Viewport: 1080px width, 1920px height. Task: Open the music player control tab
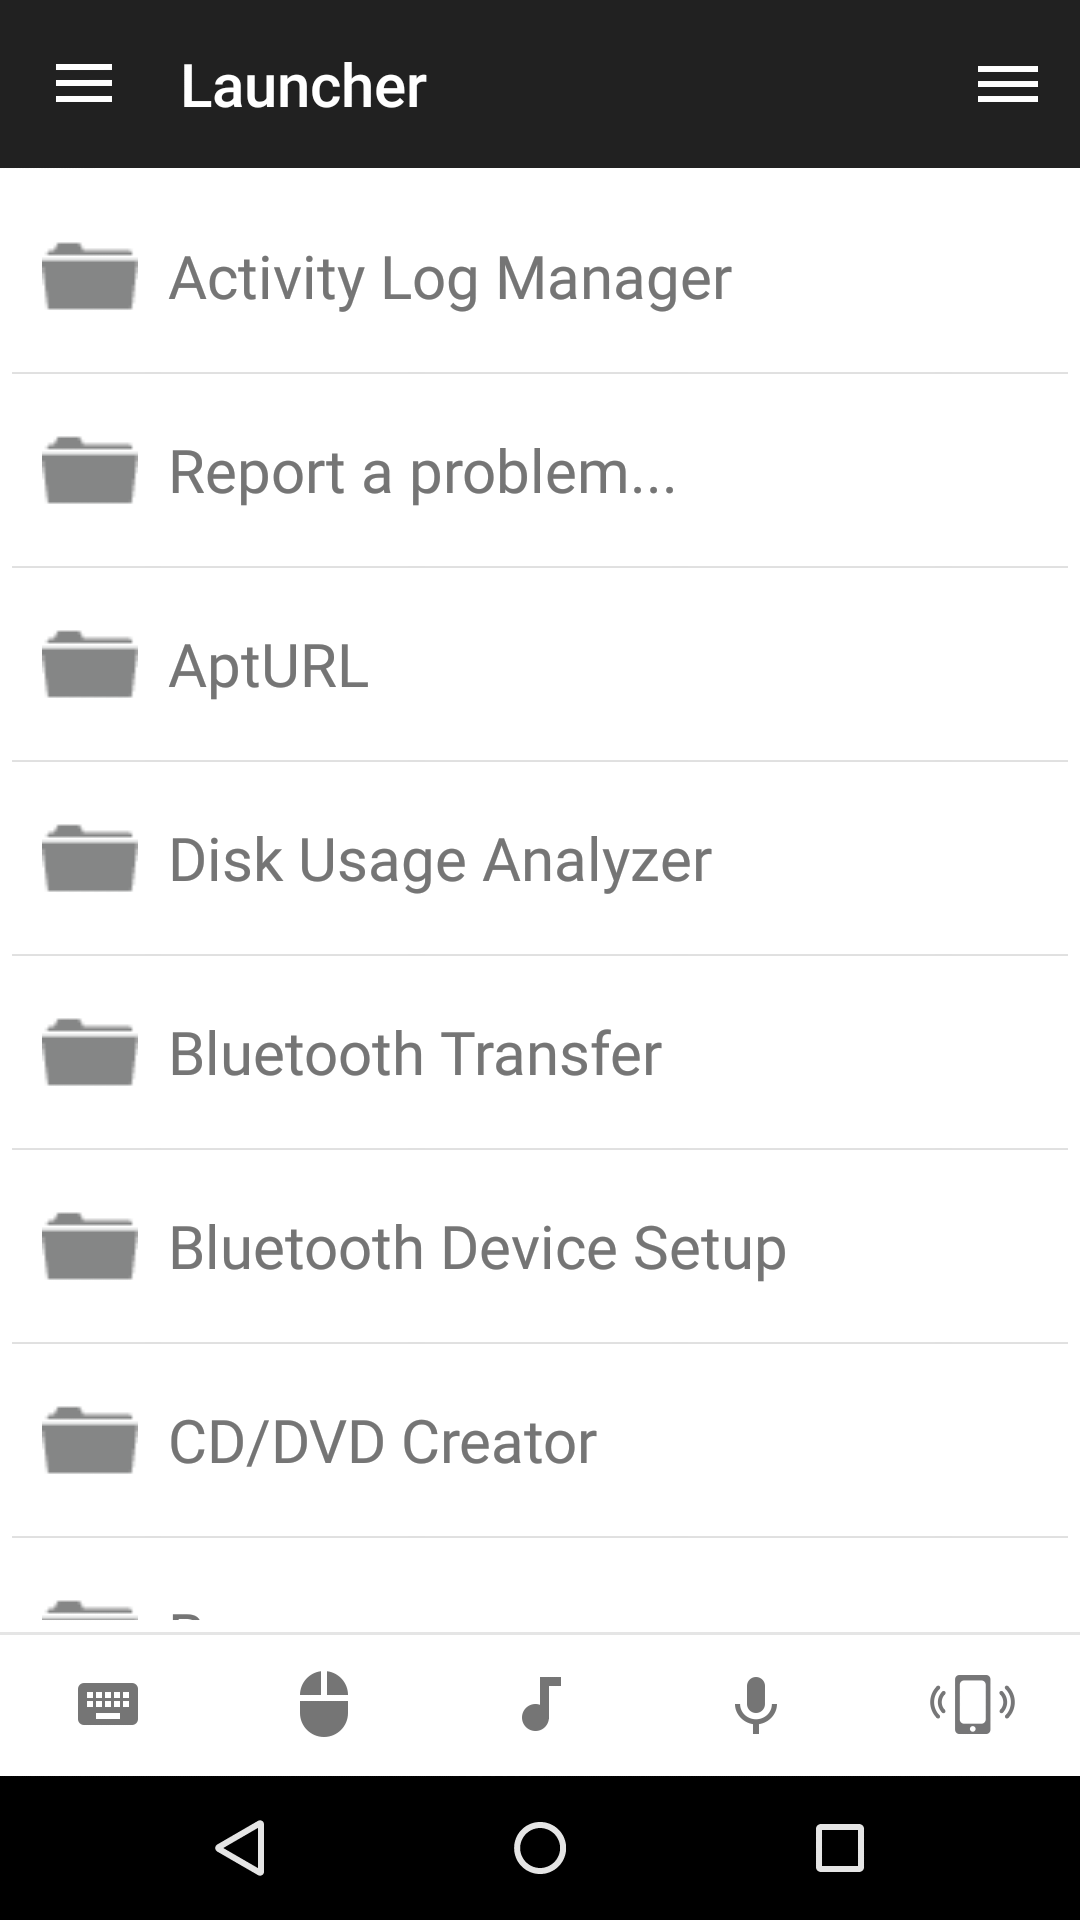point(541,1704)
